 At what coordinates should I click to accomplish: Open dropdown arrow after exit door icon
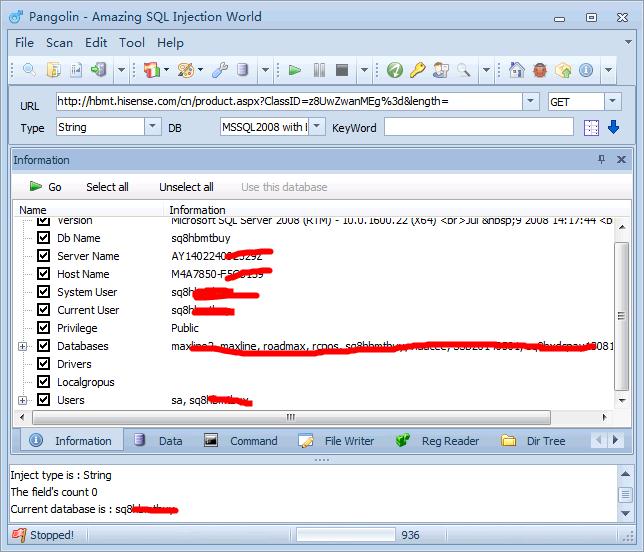[121, 70]
